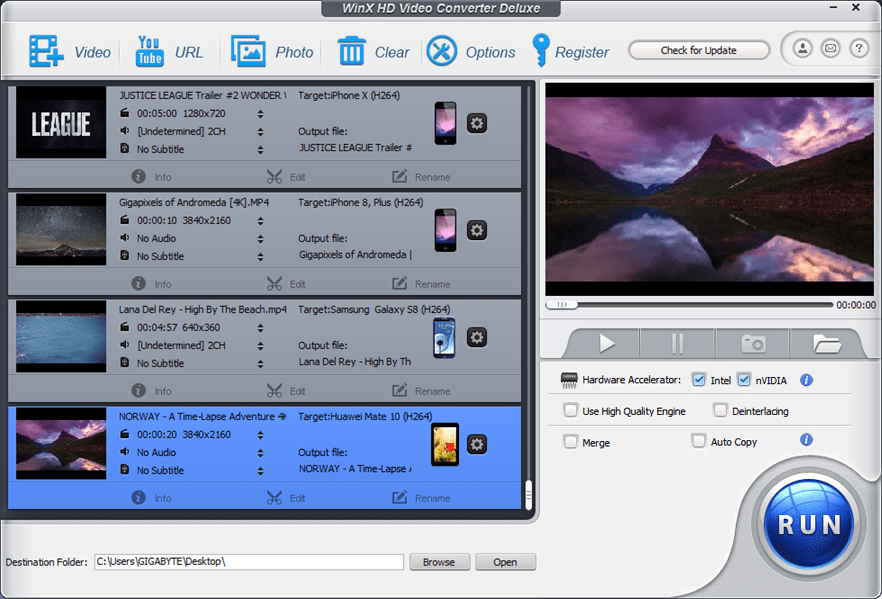Screen dimensions: 882x599
Task: Open settings gear for JUSTICE LEAGUE Trailer
Action: click(477, 123)
